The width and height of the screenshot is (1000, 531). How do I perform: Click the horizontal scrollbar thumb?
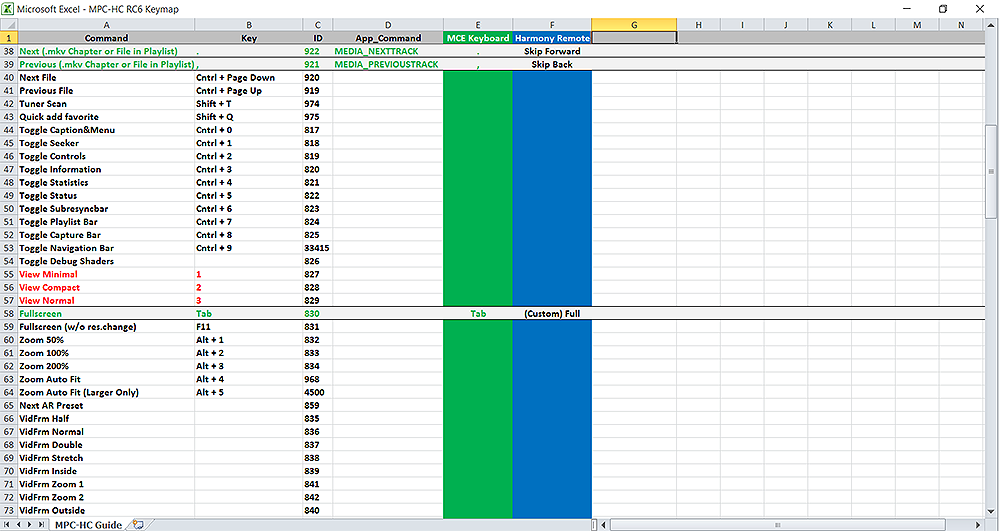777,525
